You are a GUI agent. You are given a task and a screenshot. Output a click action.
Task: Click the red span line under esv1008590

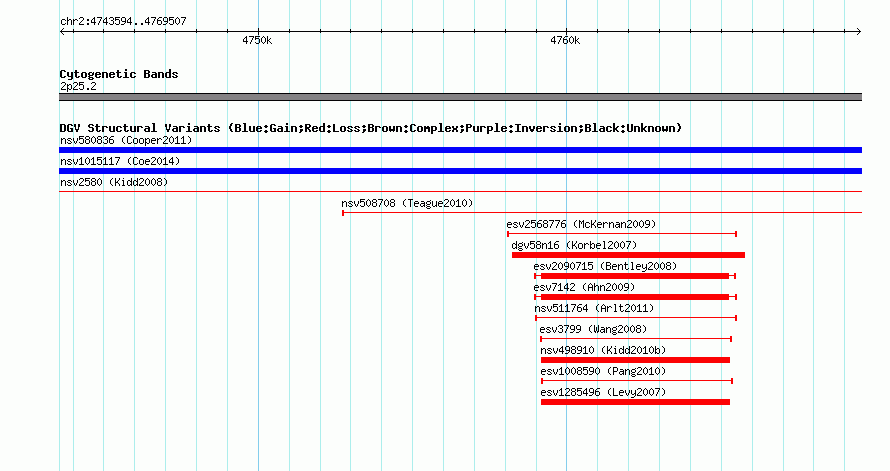point(637,381)
